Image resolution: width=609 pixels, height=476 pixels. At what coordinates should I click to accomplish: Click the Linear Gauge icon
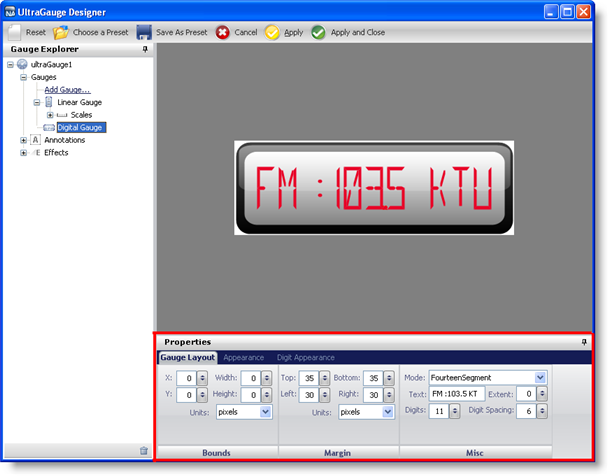[x=49, y=102]
